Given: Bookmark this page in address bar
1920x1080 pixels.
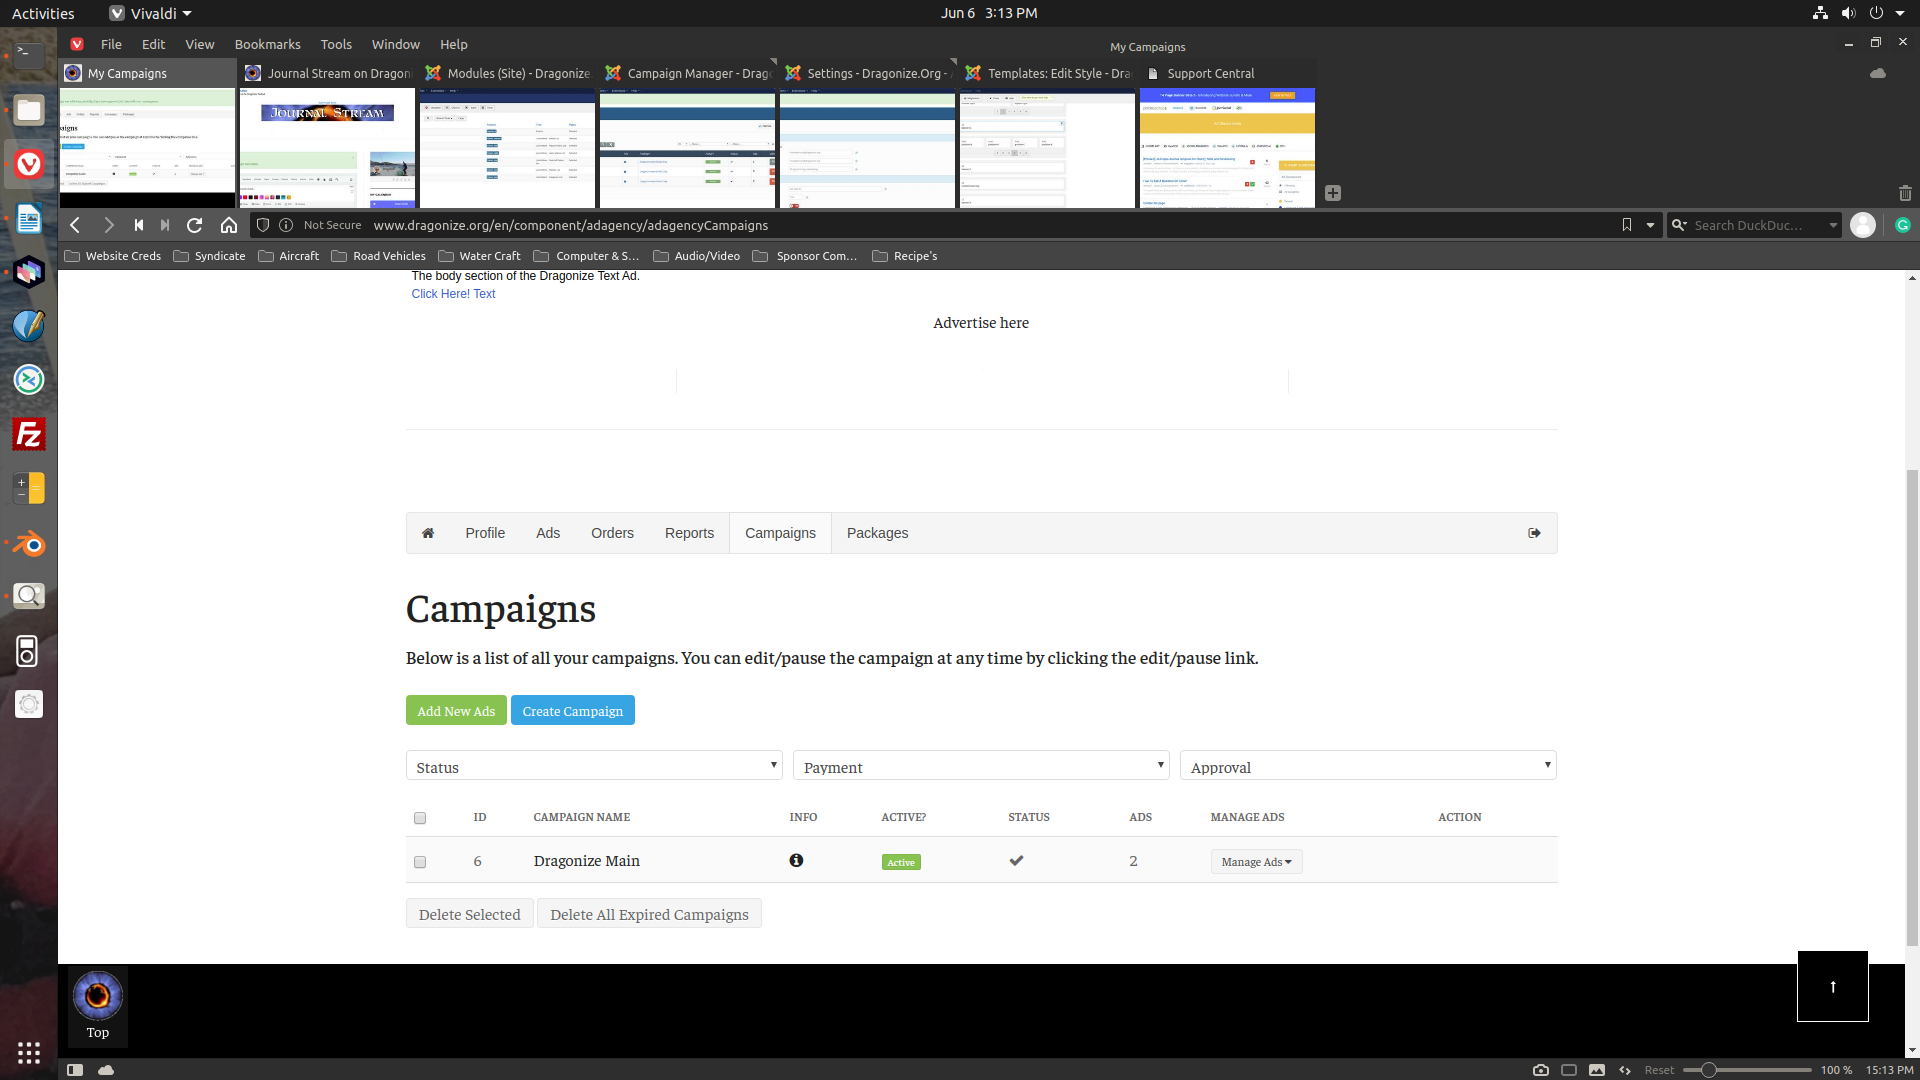Looking at the screenshot, I should pyautogui.click(x=1627, y=225).
